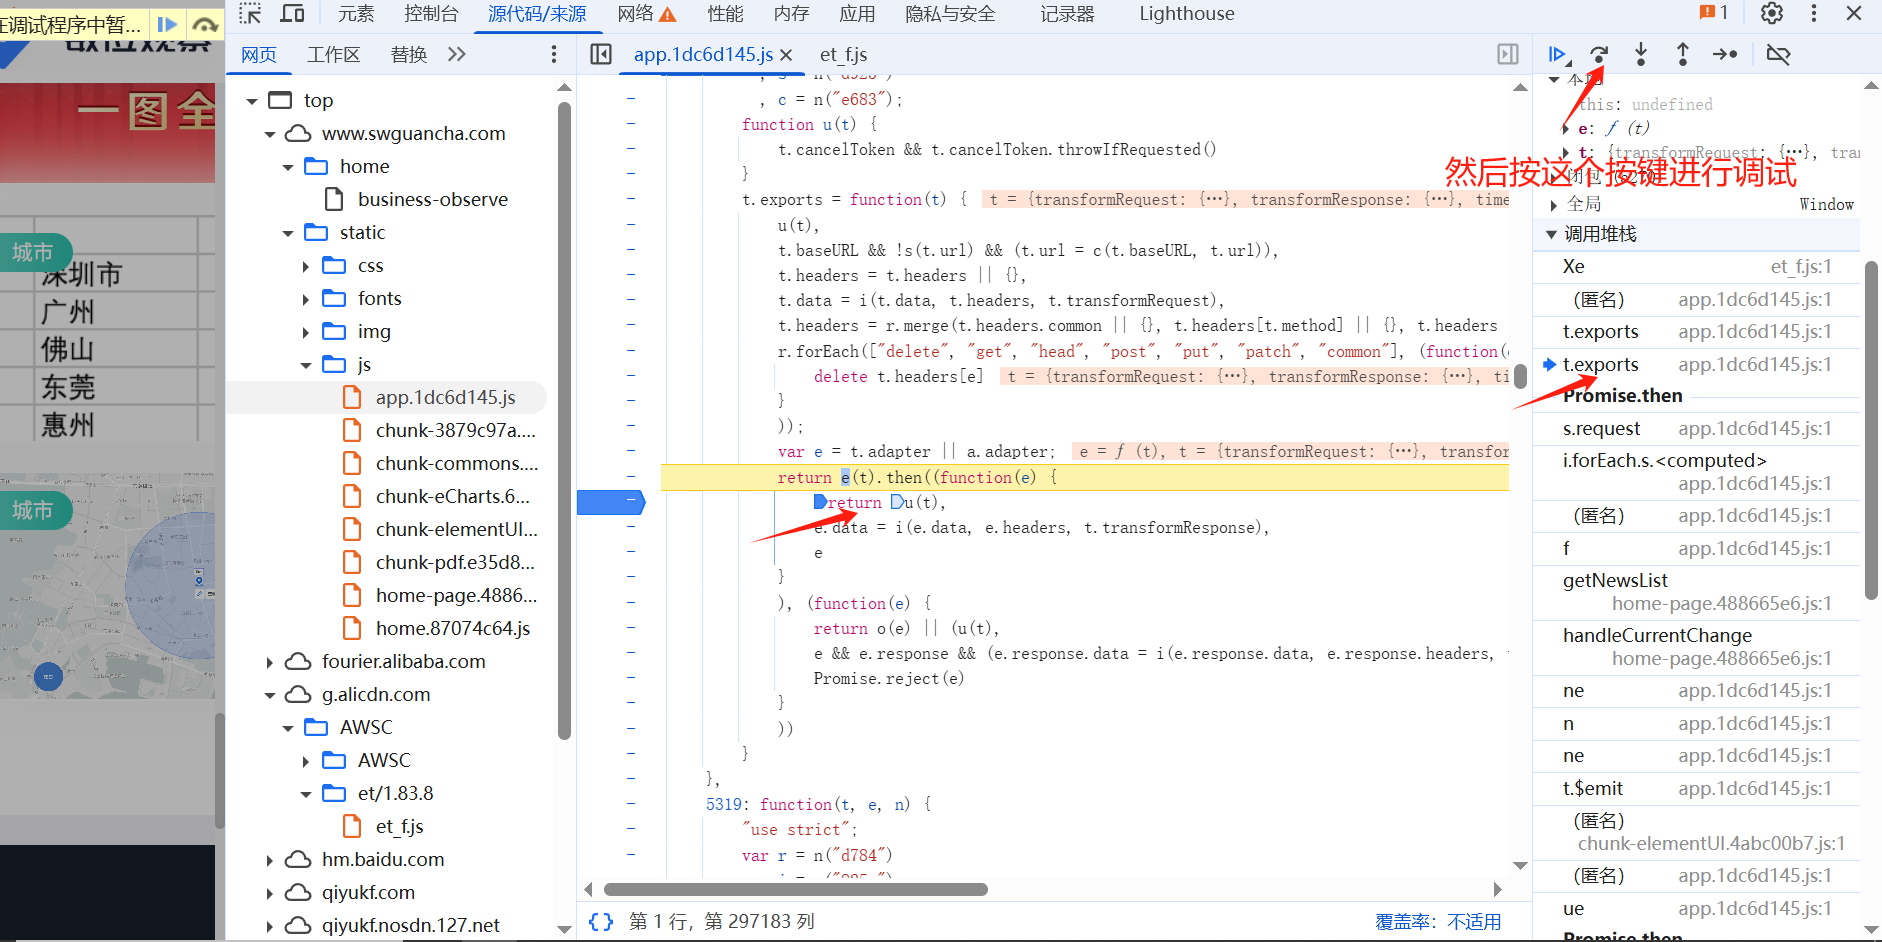Click the issues counter badge
The image size is (1882, 942).
pos(1714,13)
